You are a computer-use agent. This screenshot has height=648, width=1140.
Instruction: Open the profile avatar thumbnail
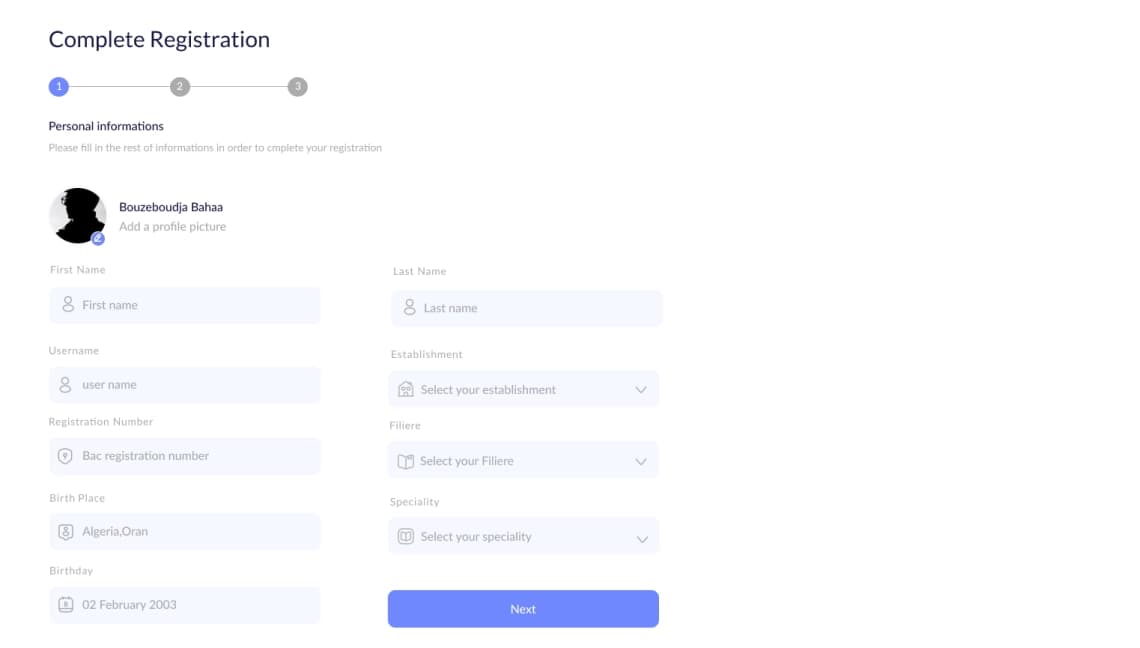(77, 216)
